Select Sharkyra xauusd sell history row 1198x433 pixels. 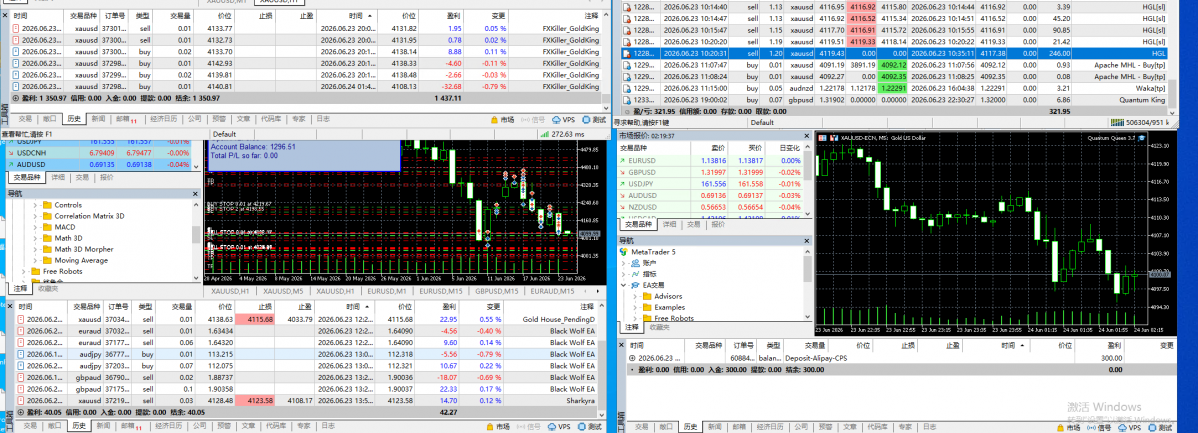(x=306, y=401)
